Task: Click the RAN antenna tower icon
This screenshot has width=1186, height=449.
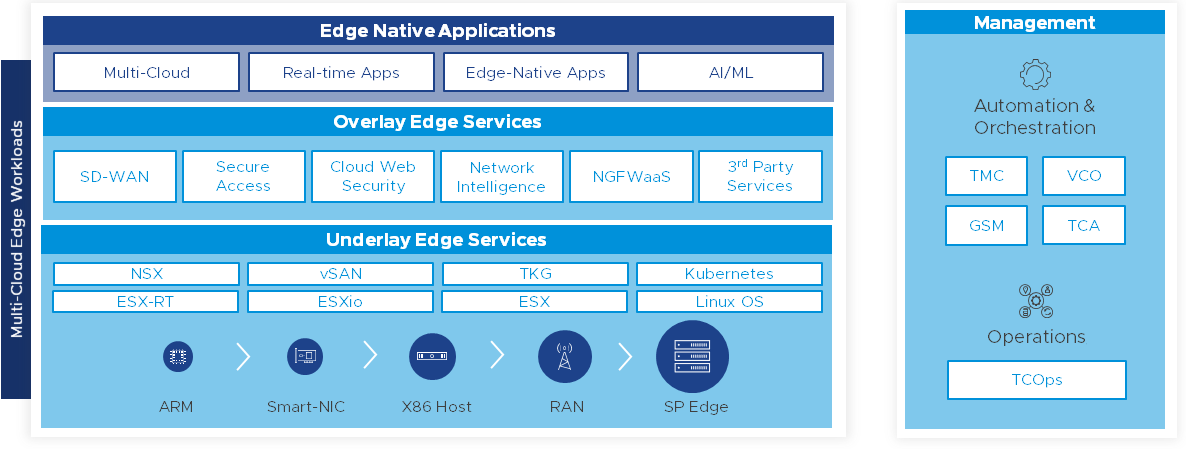Action: click(x=565, y=357)
